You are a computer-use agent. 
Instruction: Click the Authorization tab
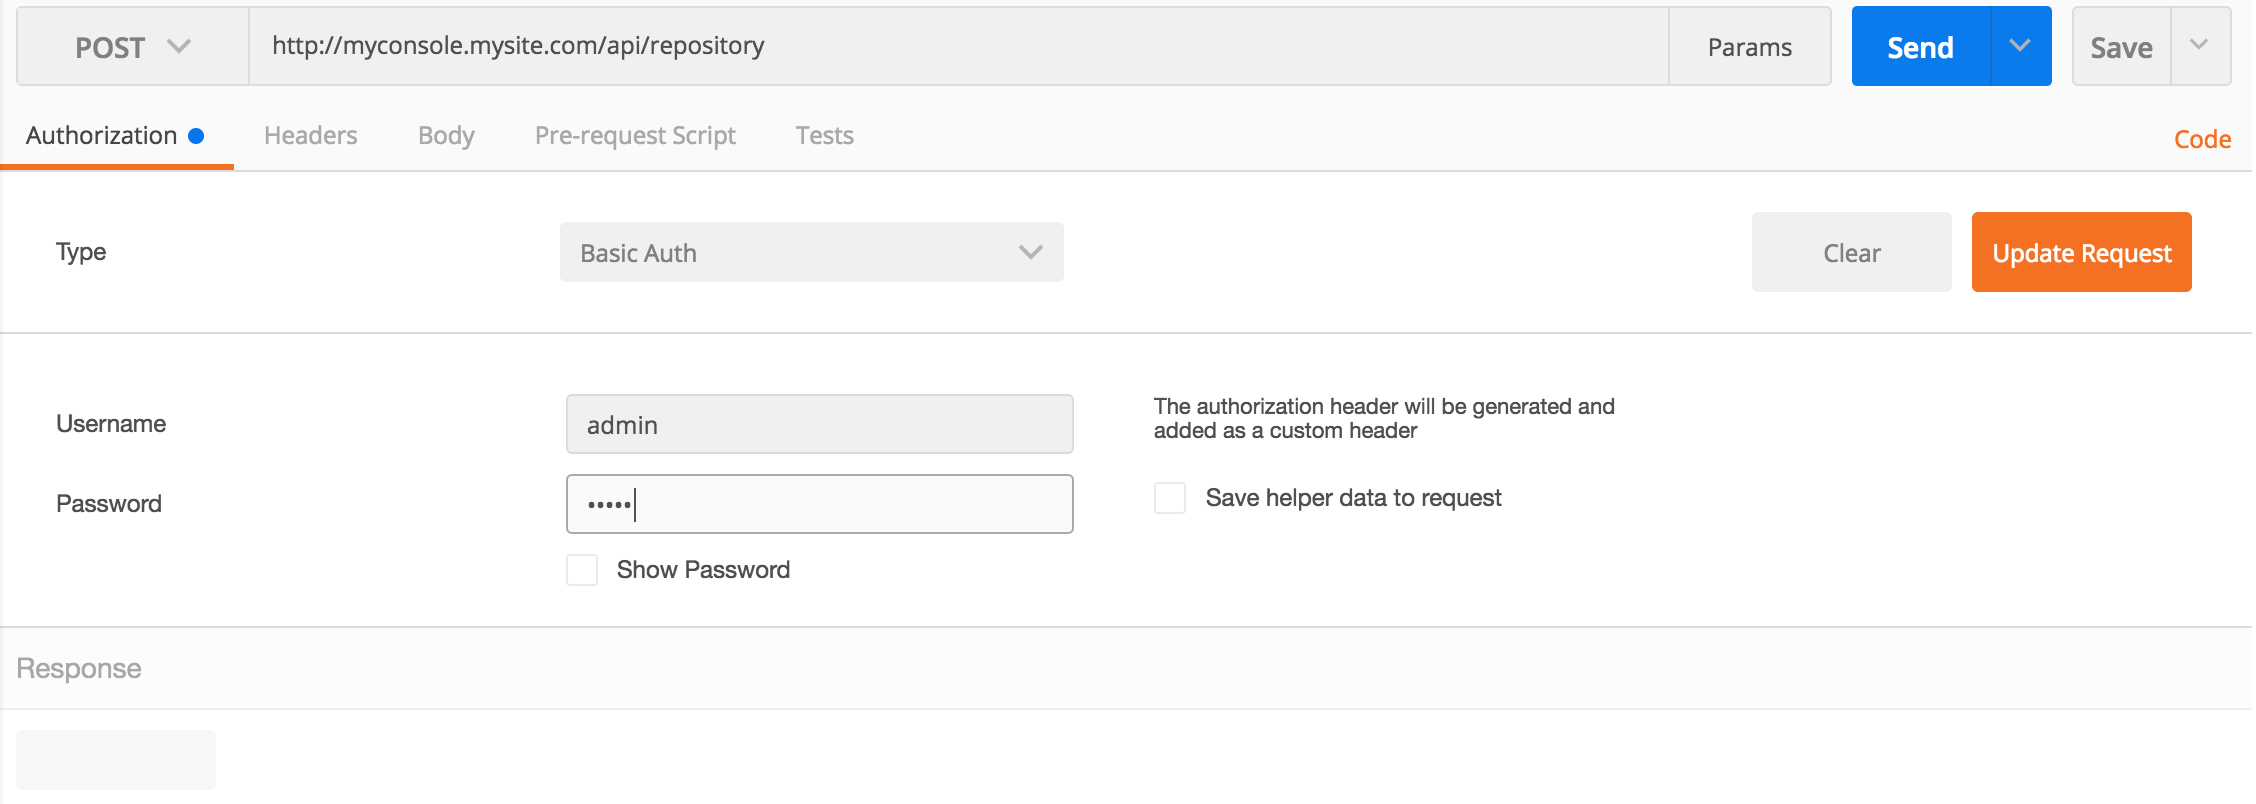[102, 136]
